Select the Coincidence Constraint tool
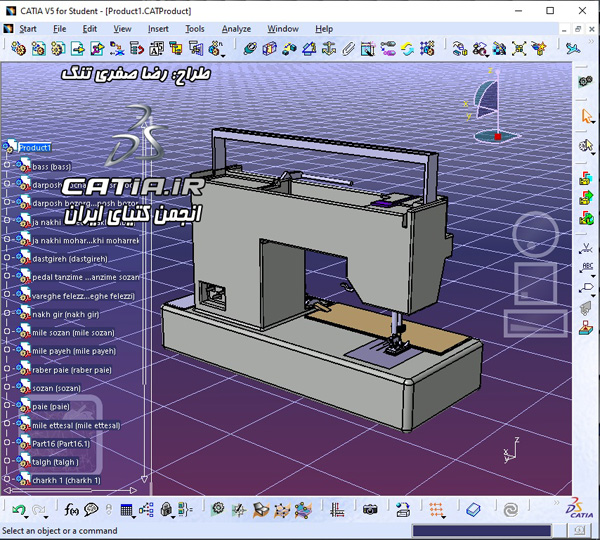 [250, 49]
